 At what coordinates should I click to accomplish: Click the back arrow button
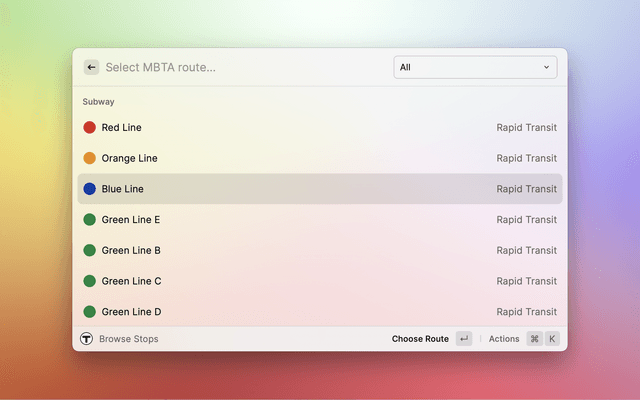(x=91, y=67)
